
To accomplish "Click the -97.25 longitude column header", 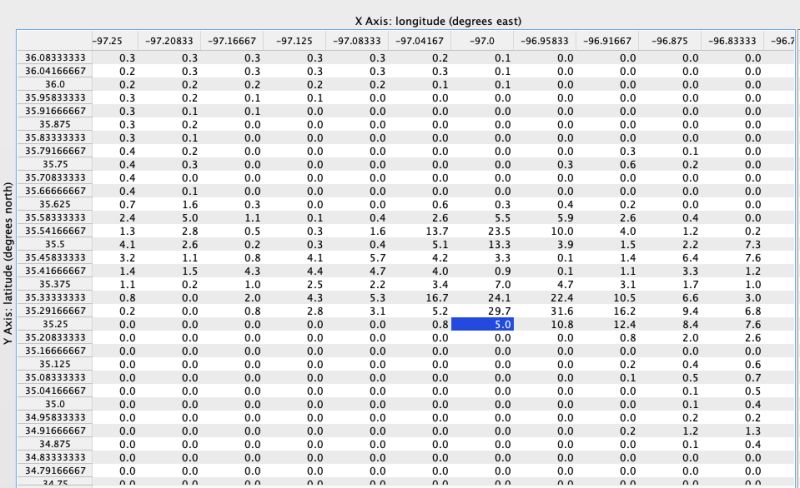I will point(115,41).
